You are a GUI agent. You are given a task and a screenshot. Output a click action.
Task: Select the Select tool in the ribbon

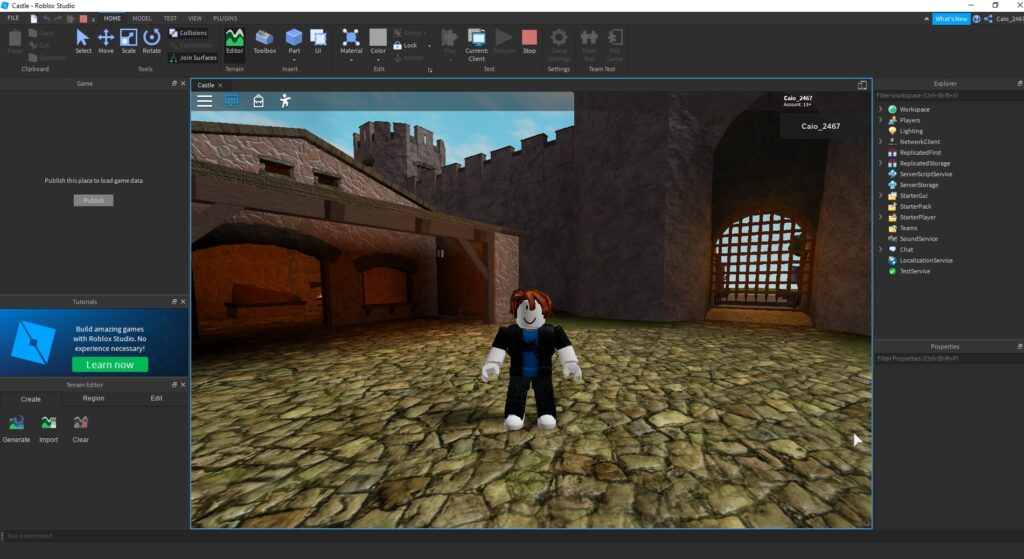point(83,42)
